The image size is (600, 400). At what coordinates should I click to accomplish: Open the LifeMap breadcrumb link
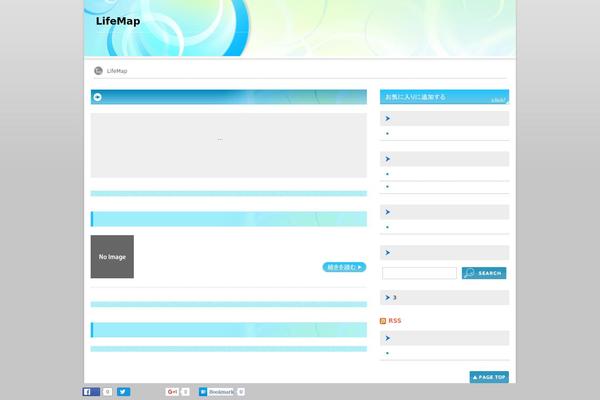(x=117, y=71)
